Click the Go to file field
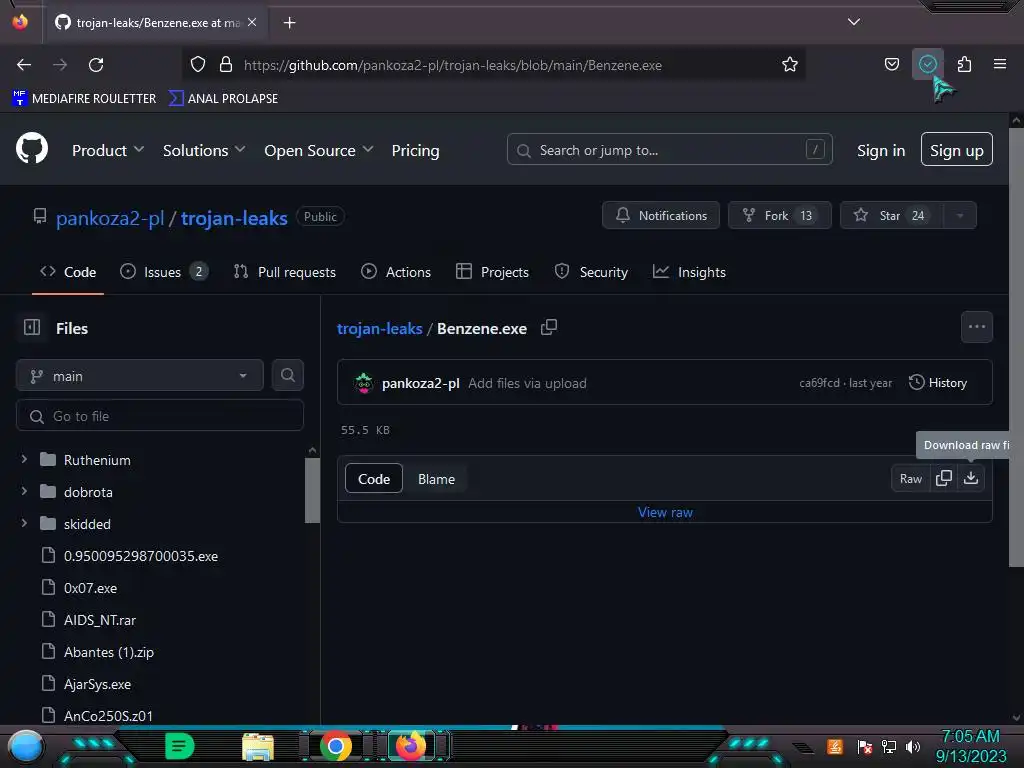This screenshot has width=1024, height=768. click(x=159, y=415)
